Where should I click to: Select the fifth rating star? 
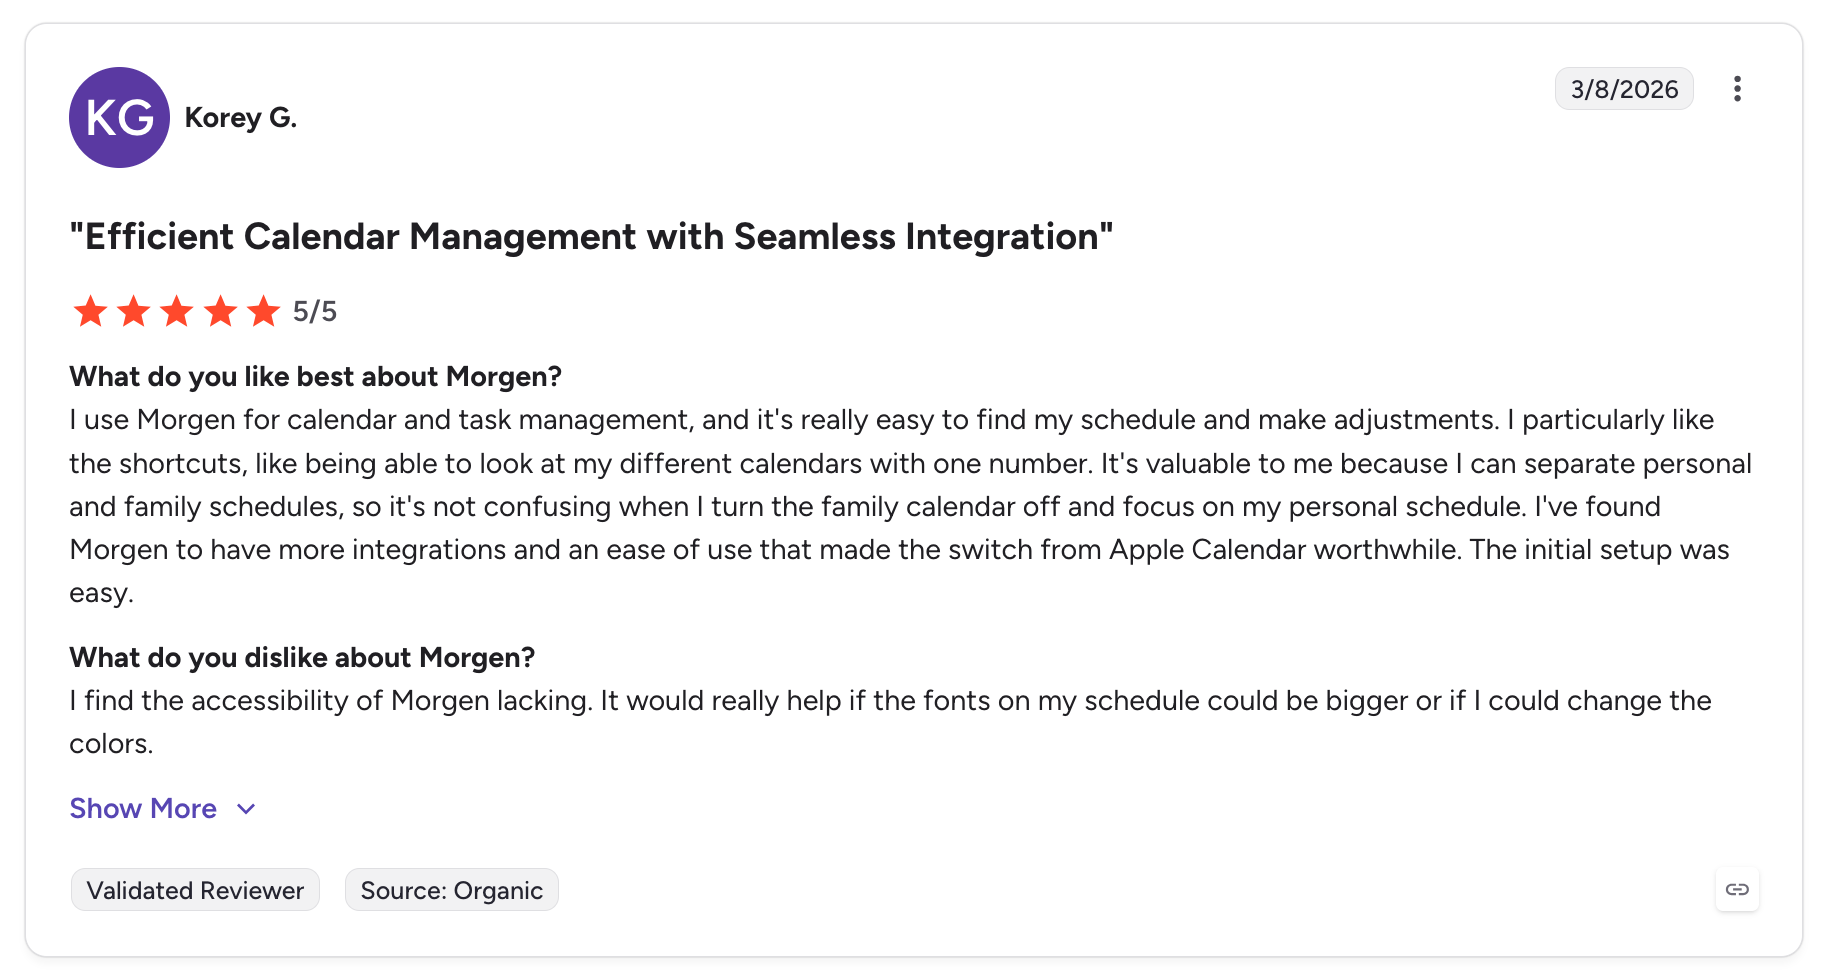pos(264,311)
